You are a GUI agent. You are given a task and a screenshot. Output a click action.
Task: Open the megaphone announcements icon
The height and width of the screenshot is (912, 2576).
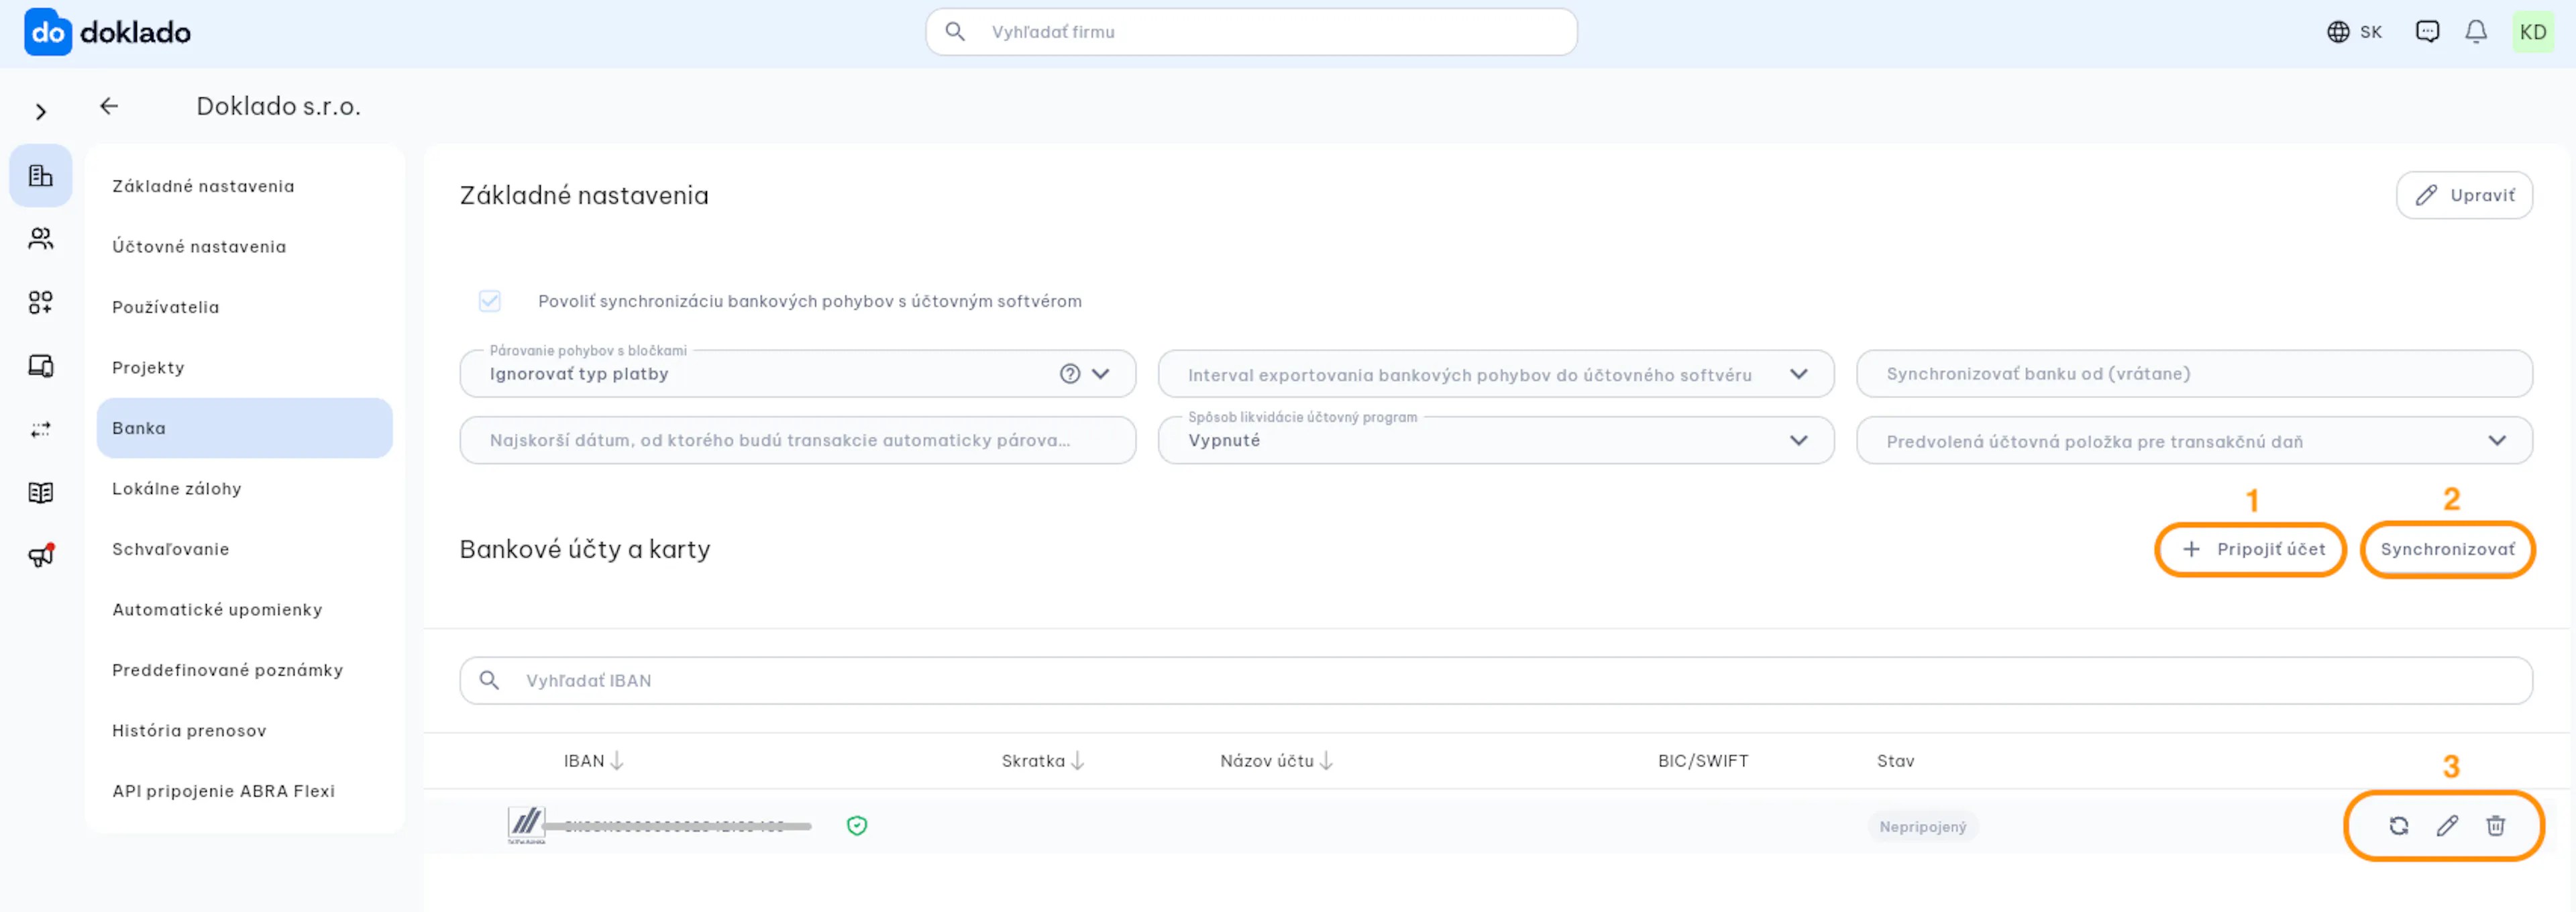[x=41, y=556]
